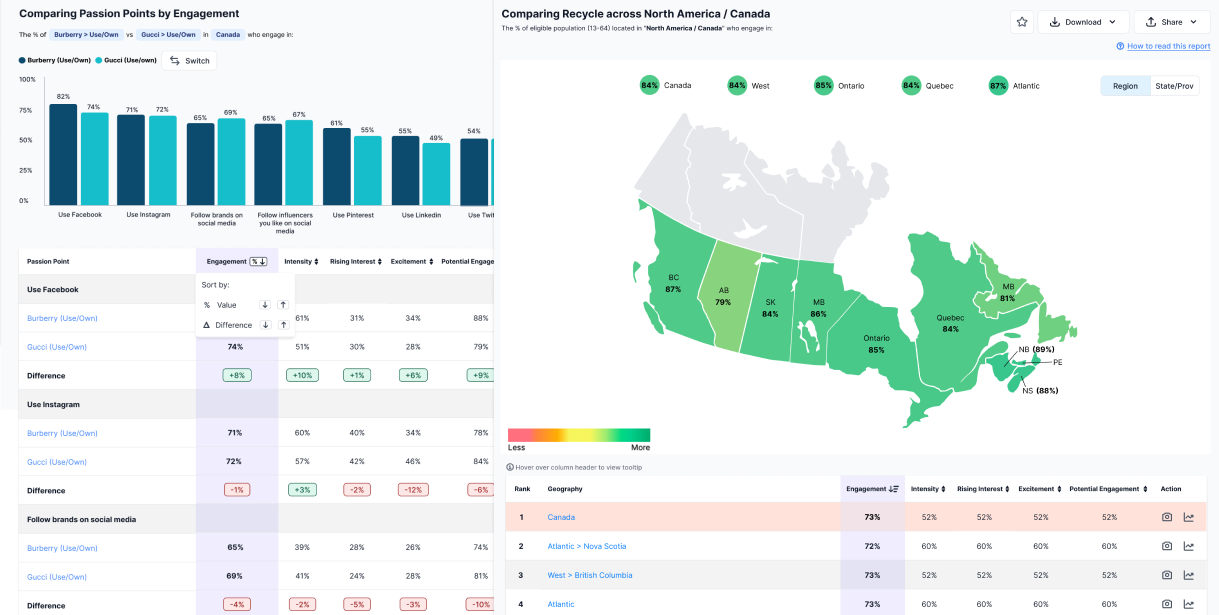The image size is (1219, 615).
Task: Click trend chart icon for Atlantic > Nova Scotia
Action: [1189, 546]
